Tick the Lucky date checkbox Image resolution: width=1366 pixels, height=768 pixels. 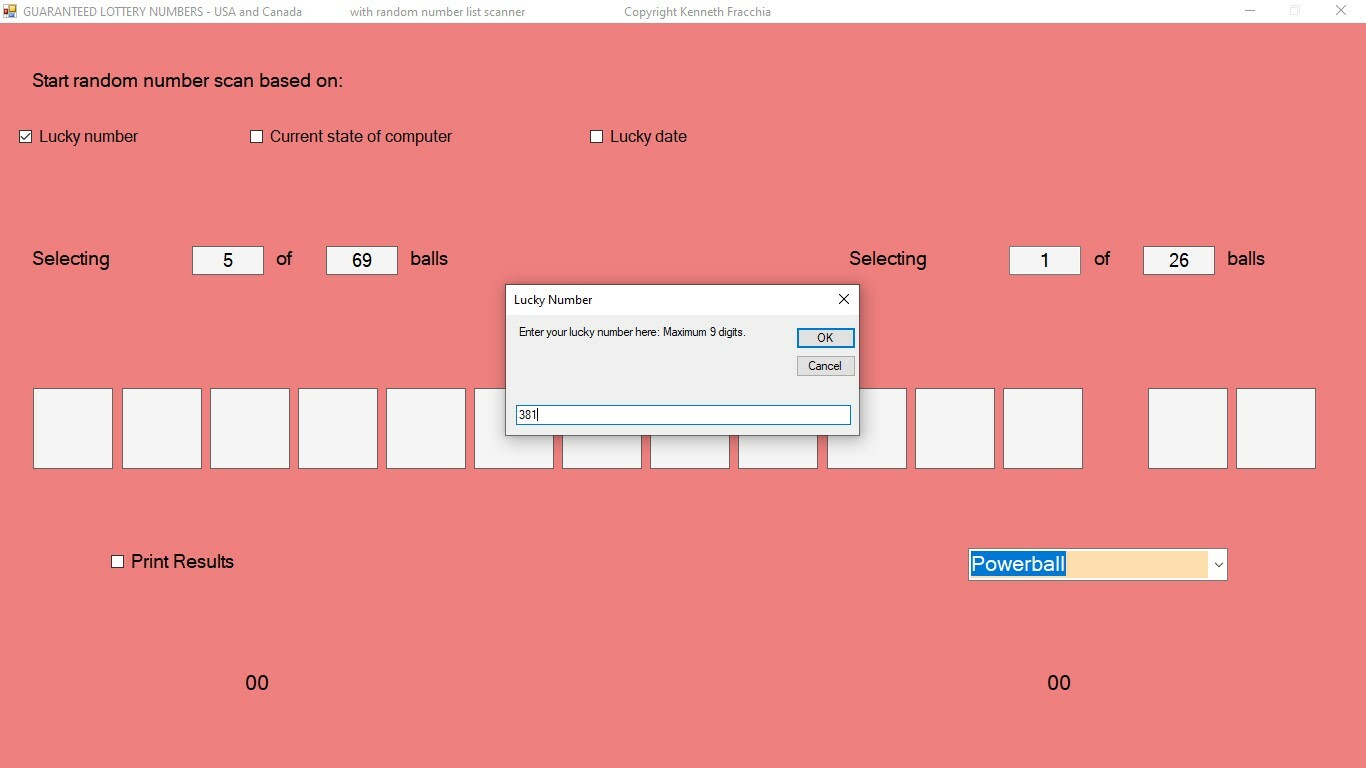click(x=596, y=137)
